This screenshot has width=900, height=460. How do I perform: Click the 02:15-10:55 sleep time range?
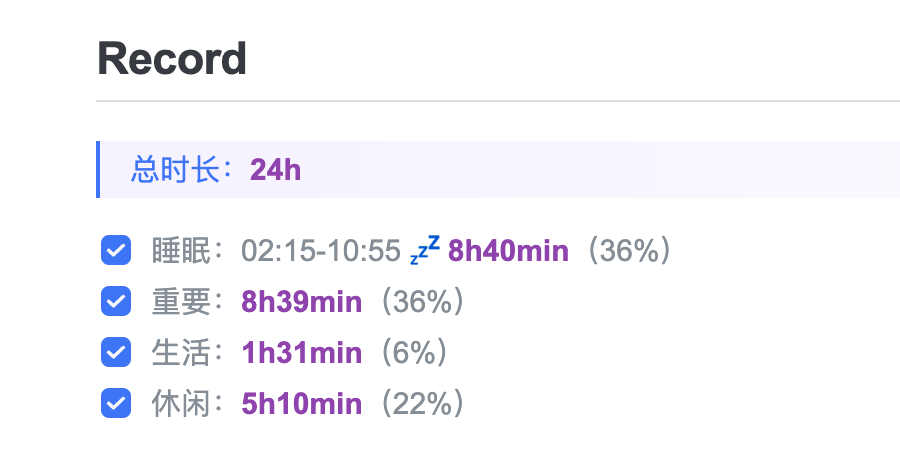point(321,251)
